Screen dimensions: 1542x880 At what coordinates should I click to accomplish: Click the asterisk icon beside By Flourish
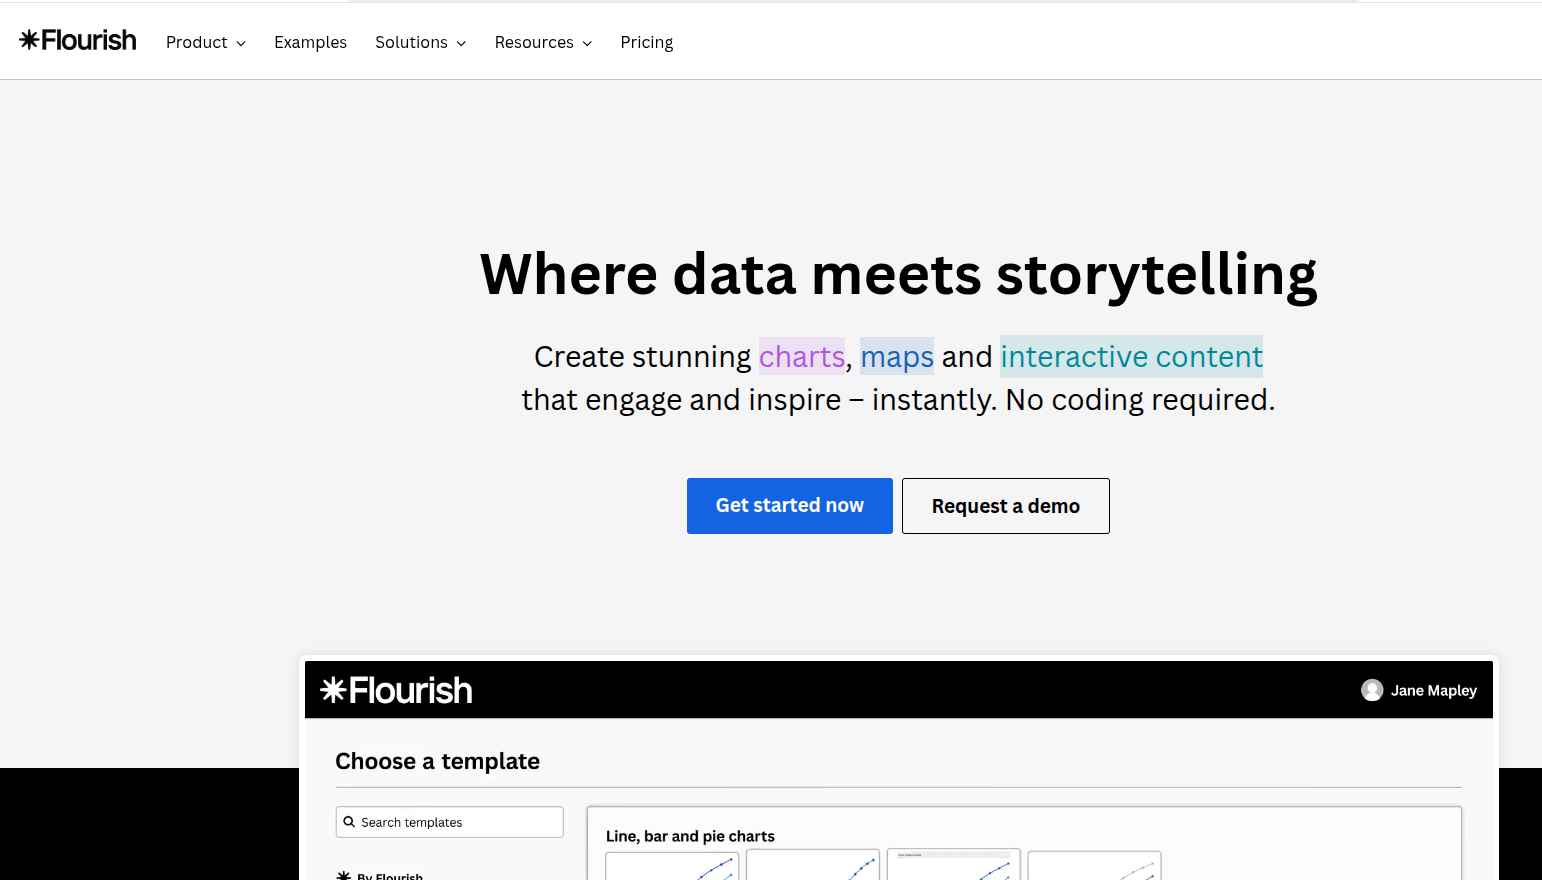coord(344,875)
